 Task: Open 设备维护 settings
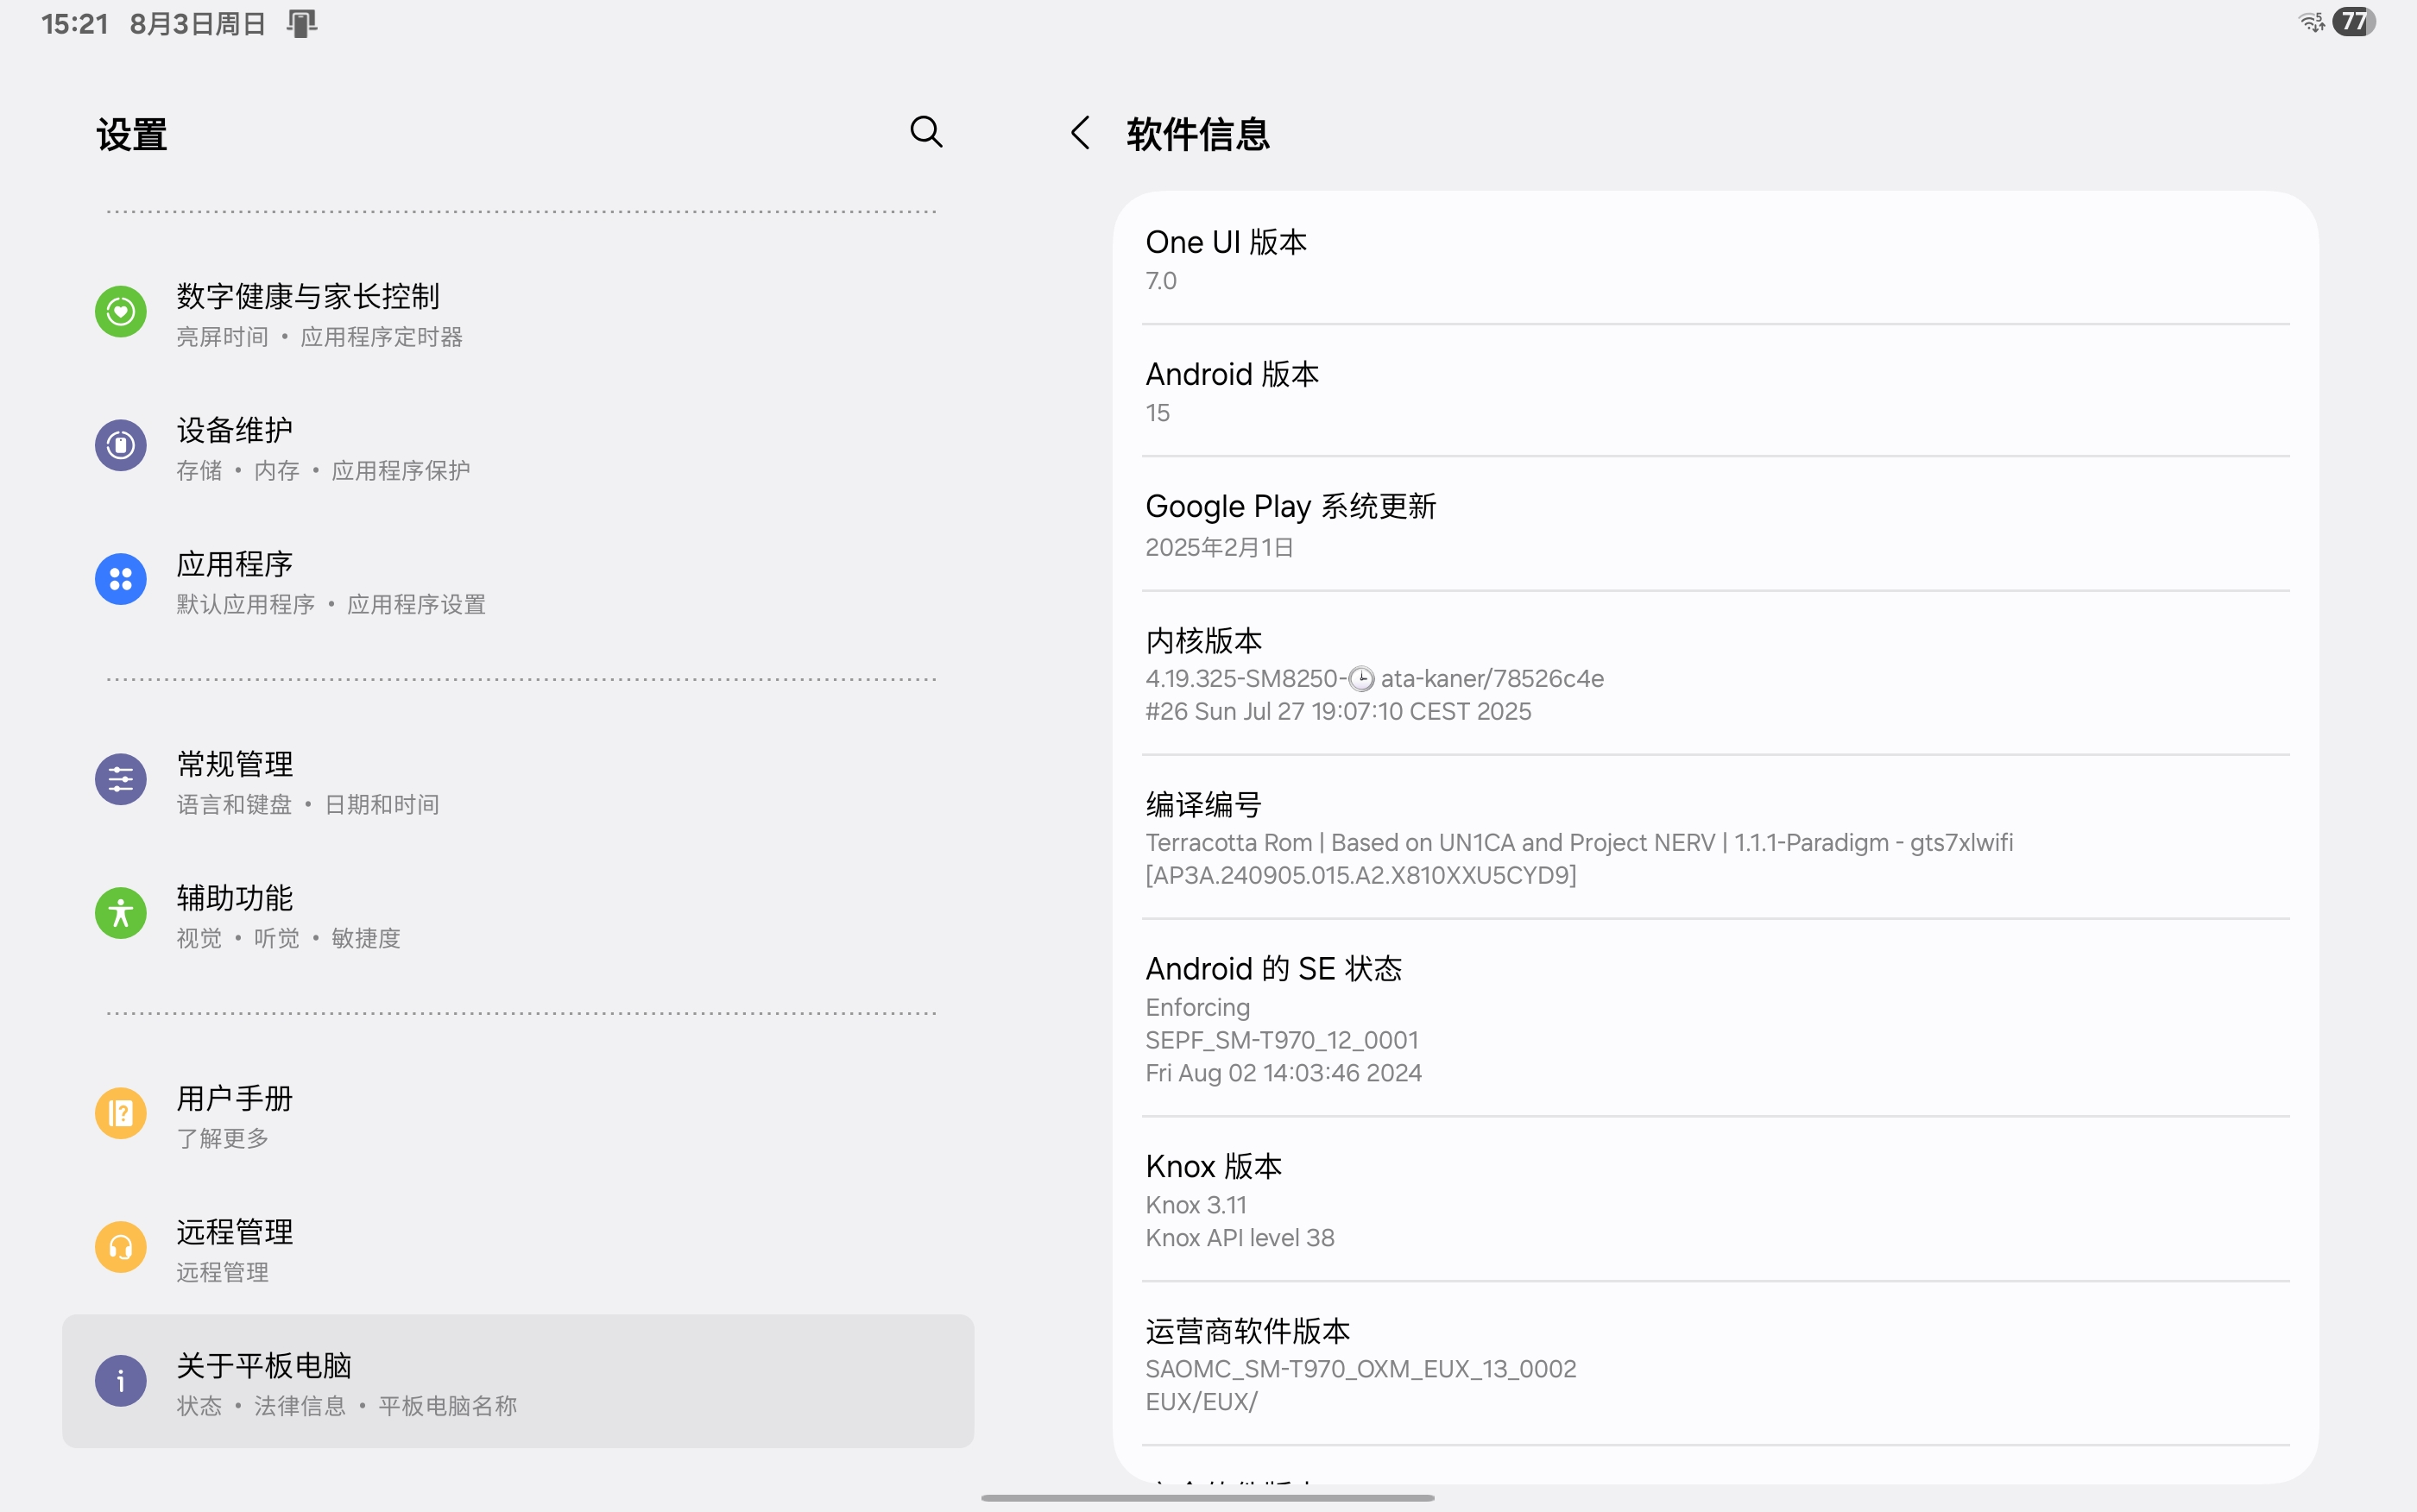click(518, 447)
